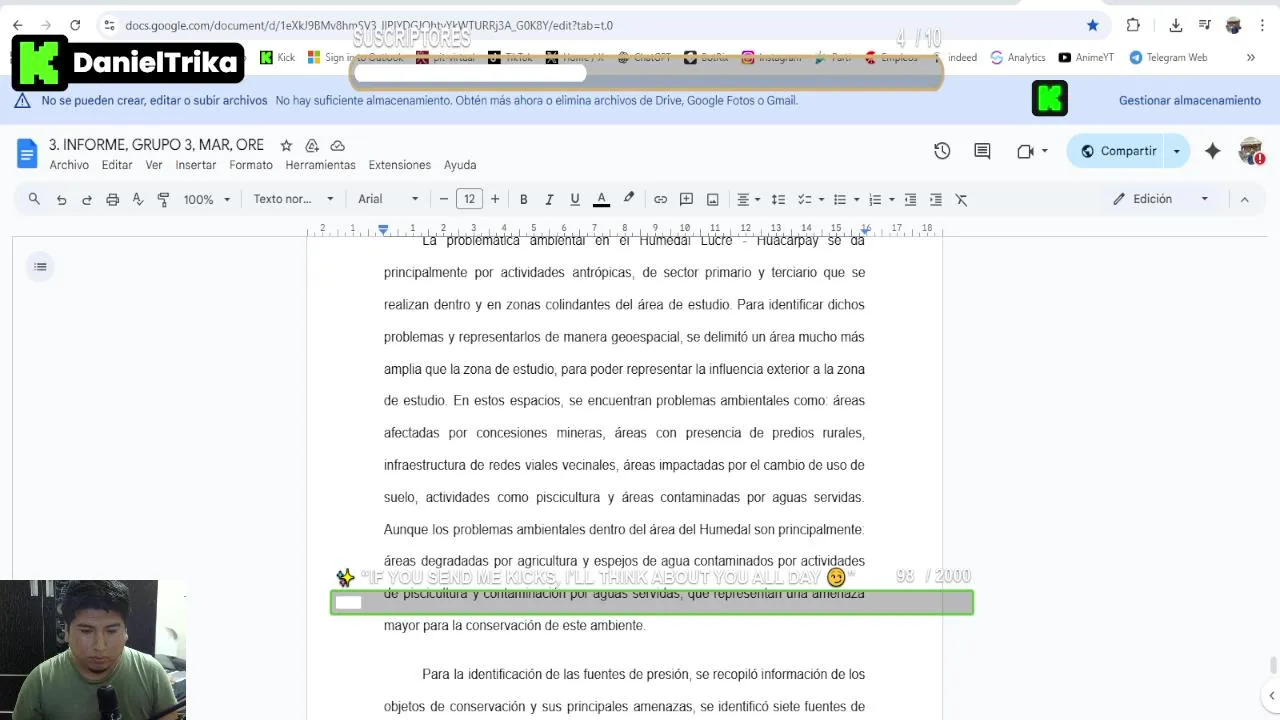Image resolution: width=1280 pixels, height=720 pixels.
Task: Star the document
Action: pos(286,145)
